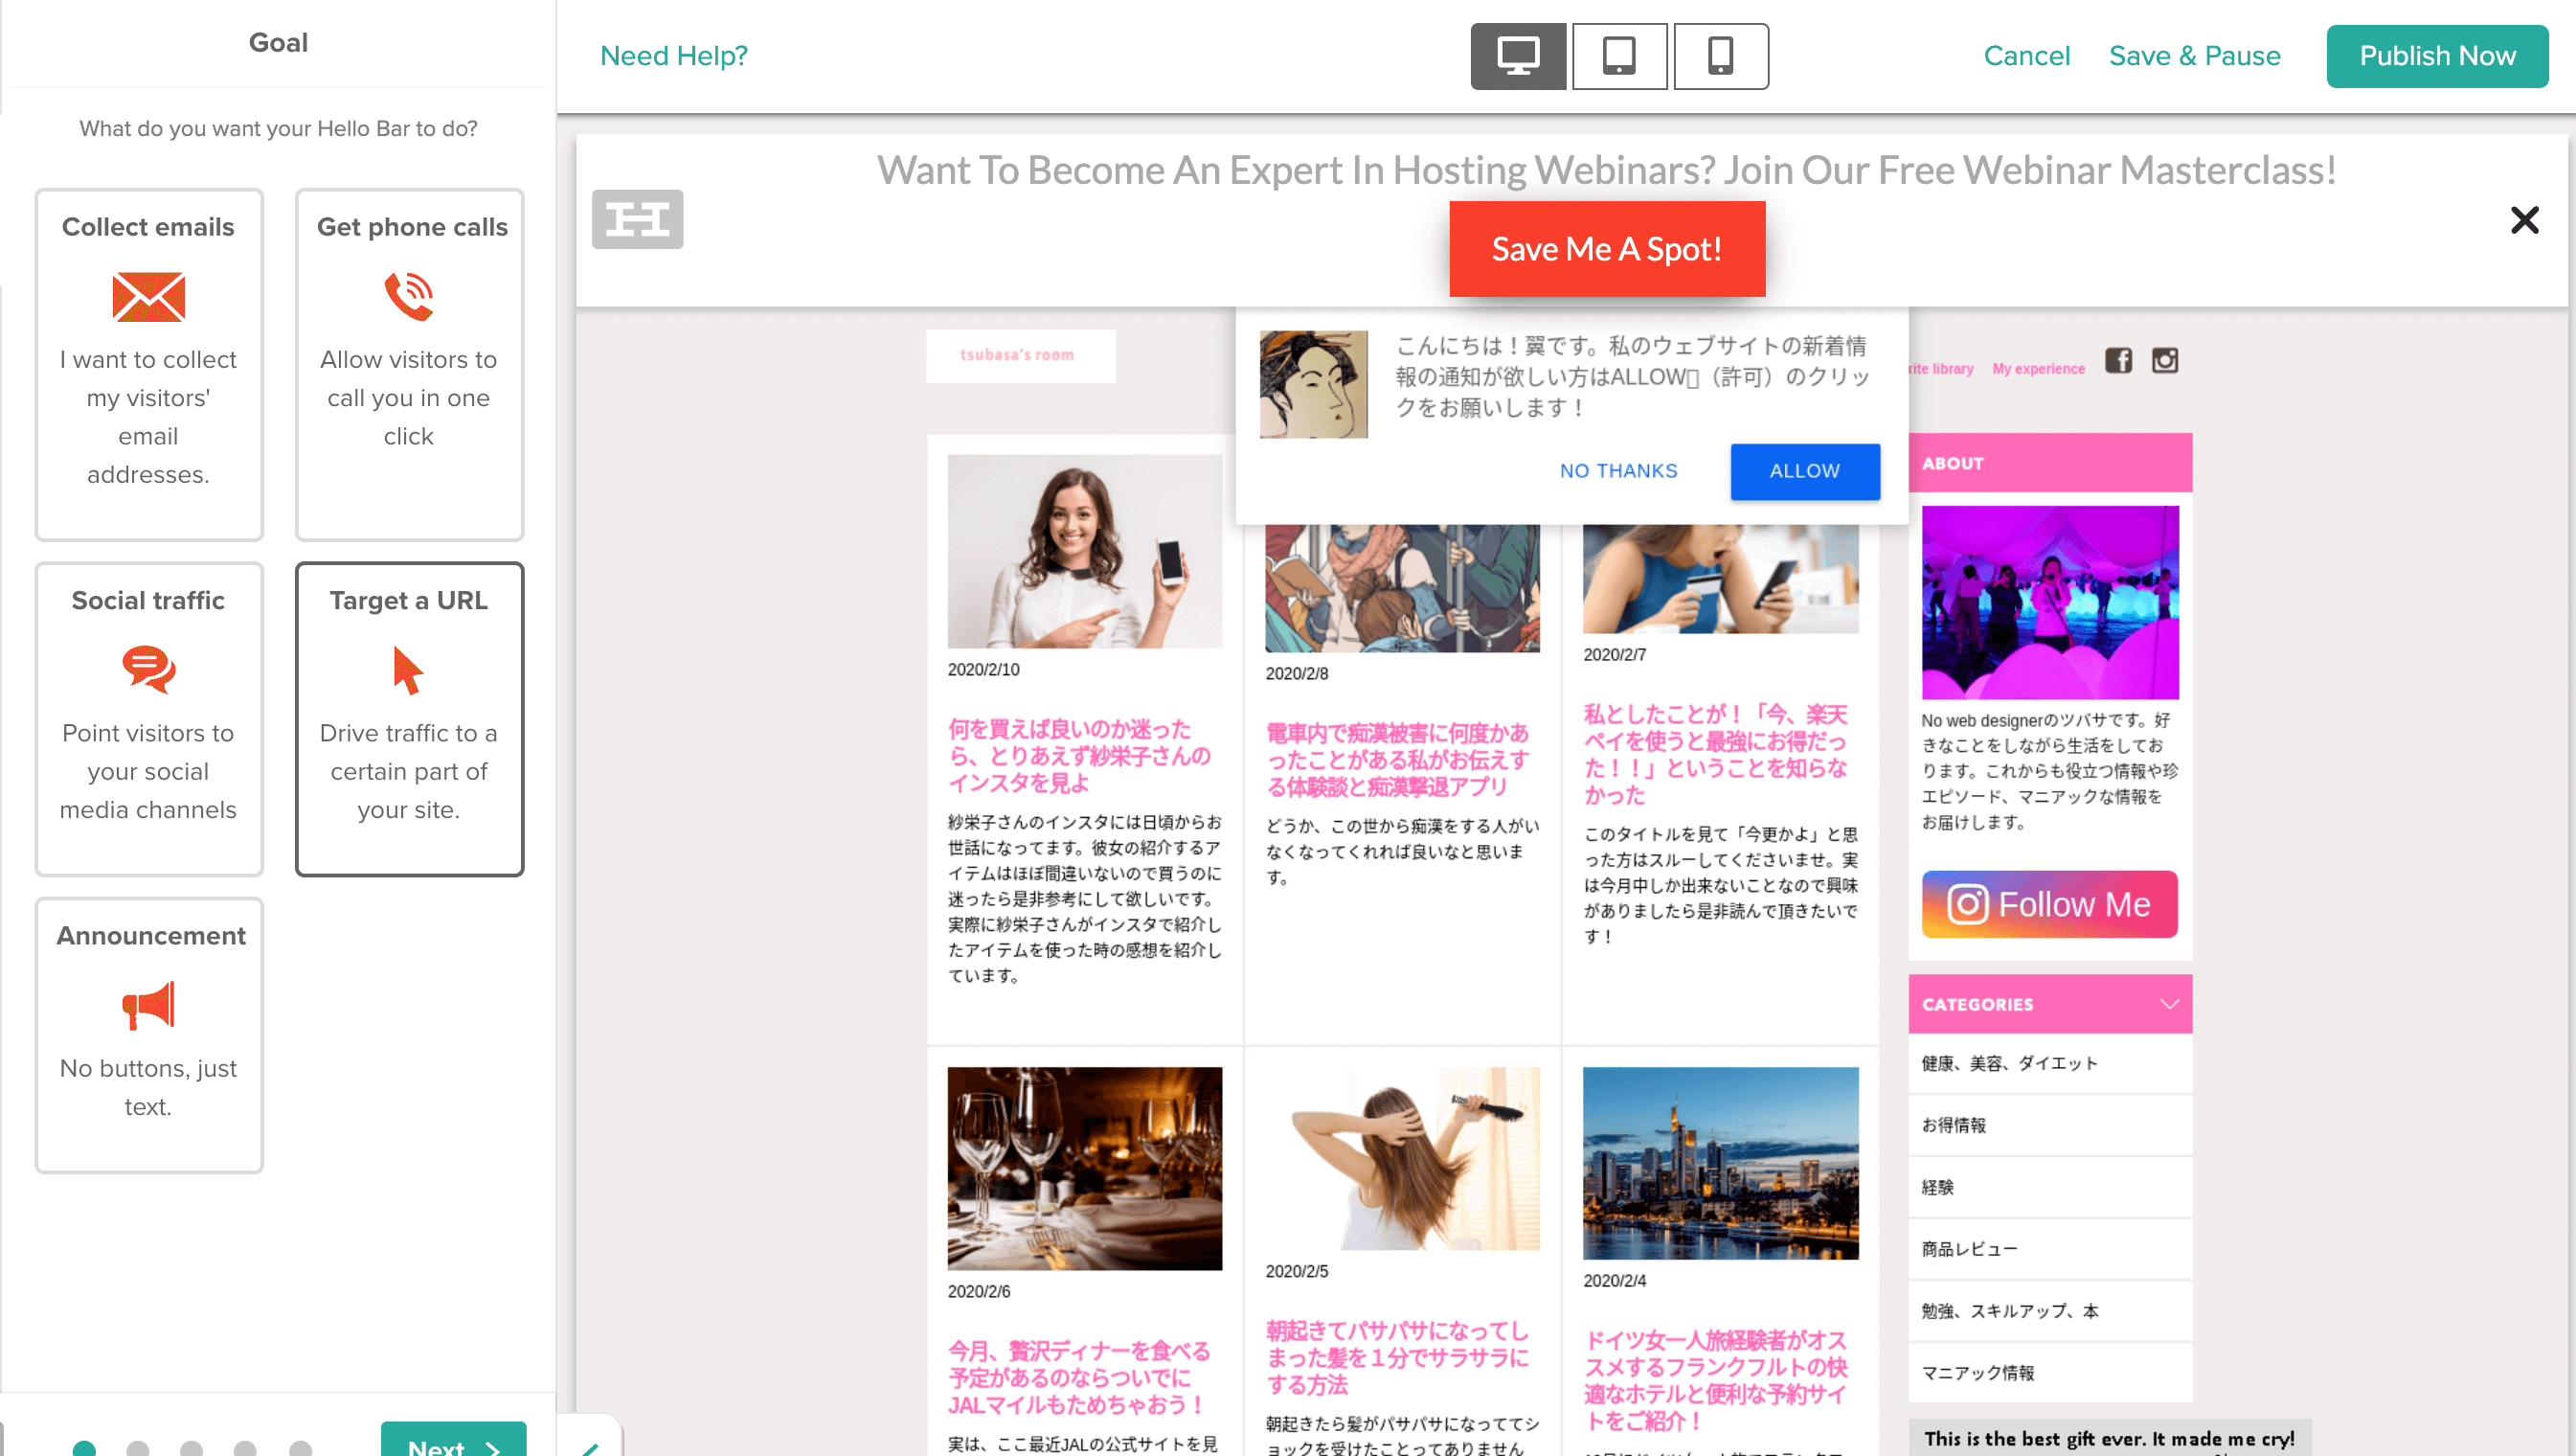Screen dimensions: 2576x1456
Task: Open the tsubasa's room site logo
Action: click(x=1020, y=356)
